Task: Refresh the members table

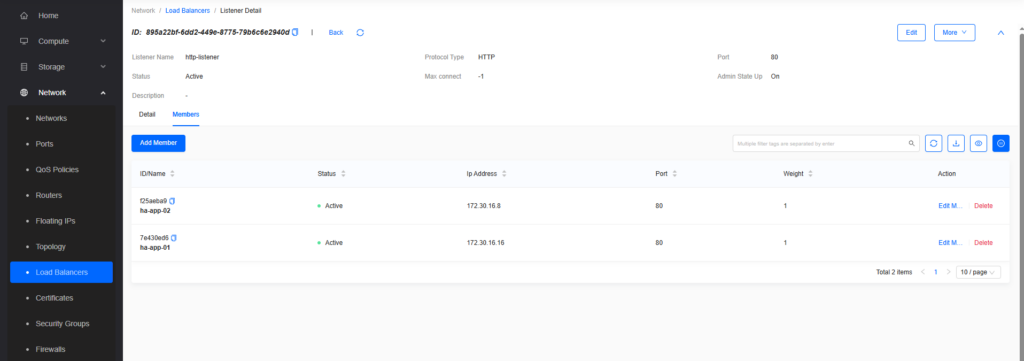Action: (934, 143)
